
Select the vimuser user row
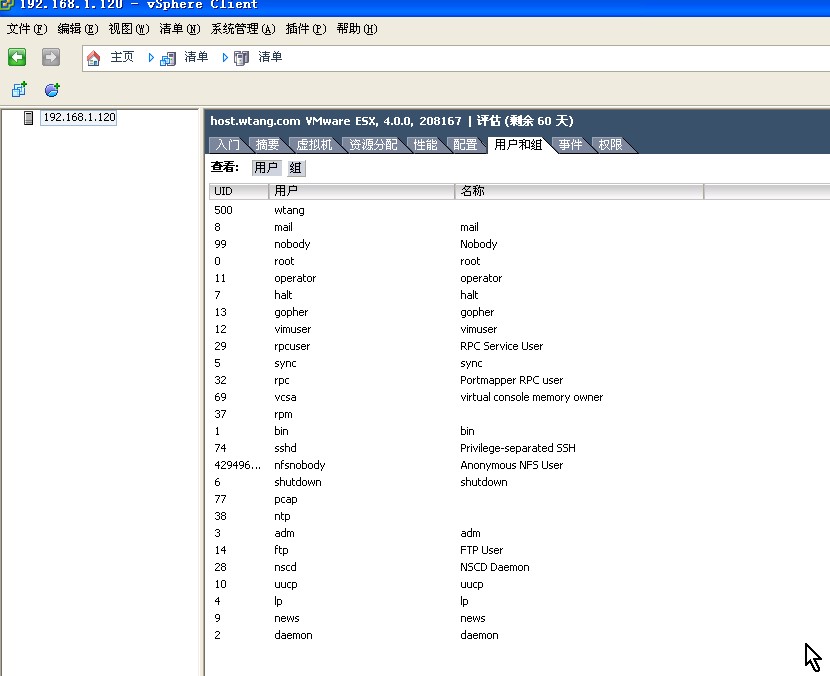(519, 329)
